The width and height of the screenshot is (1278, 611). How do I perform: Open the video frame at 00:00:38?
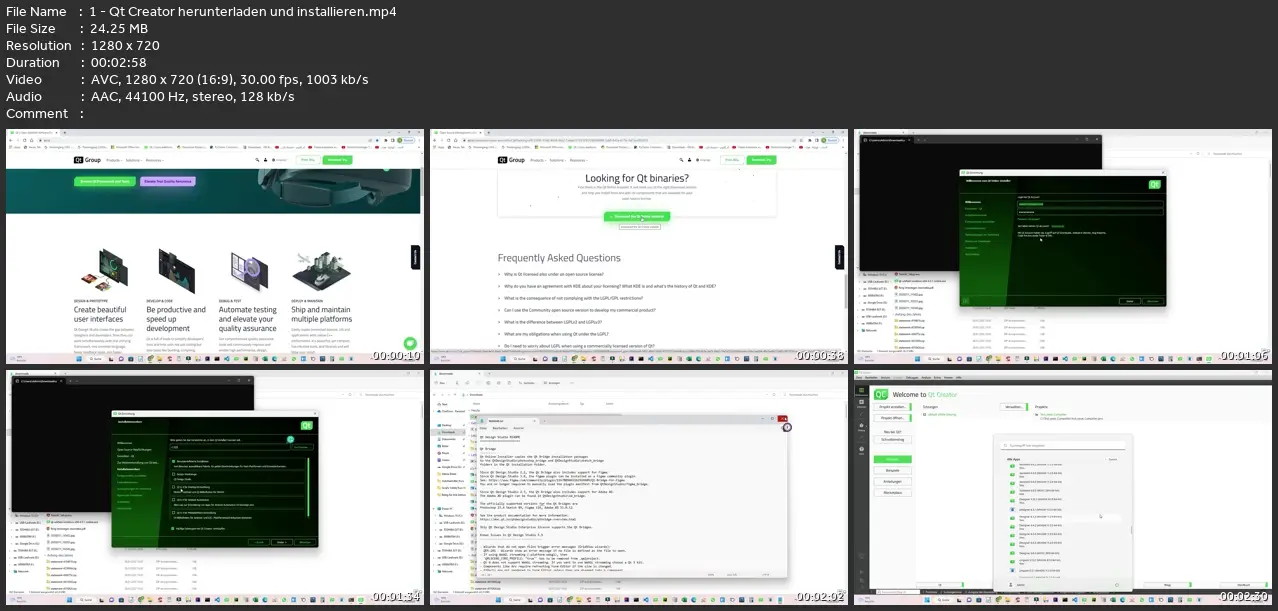(x=638, y=246)
